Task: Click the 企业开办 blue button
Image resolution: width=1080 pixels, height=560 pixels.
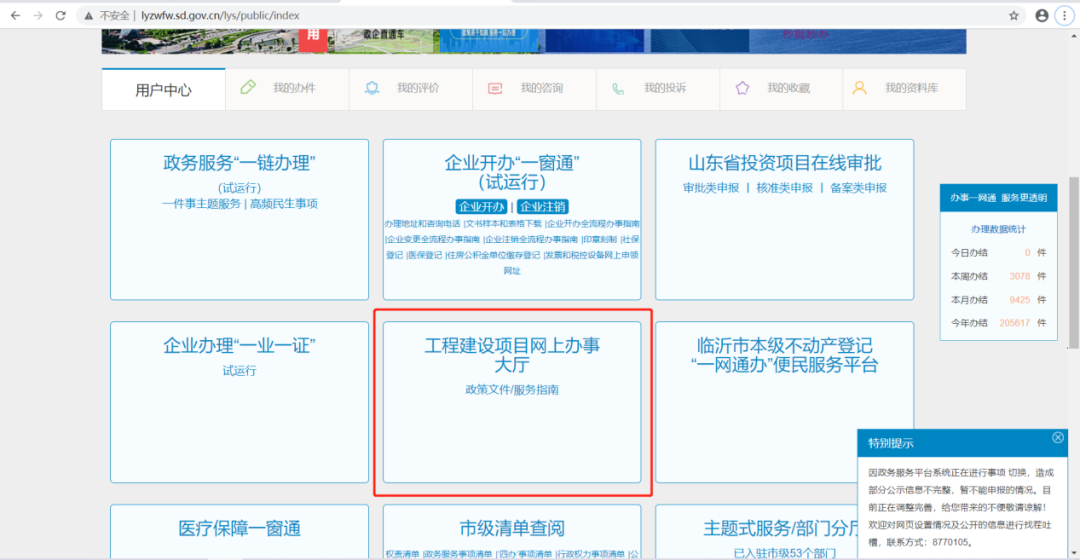Action: tap(481, 206)
